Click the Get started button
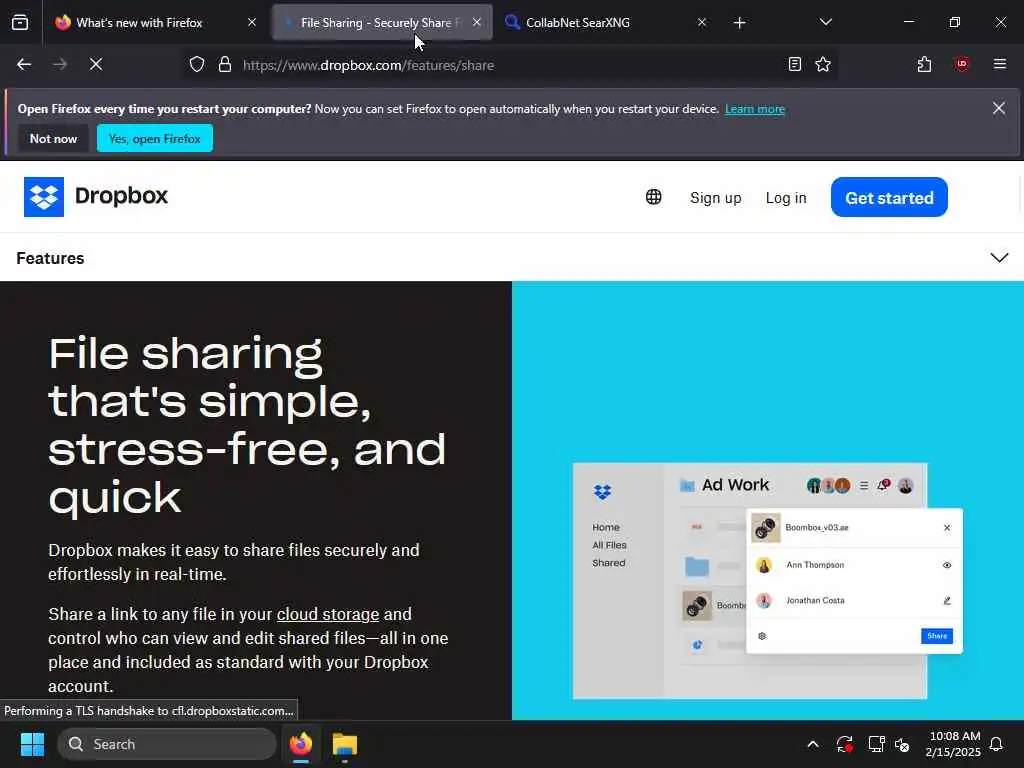The width and height of the screenshot is (1024, 768). 889,197
